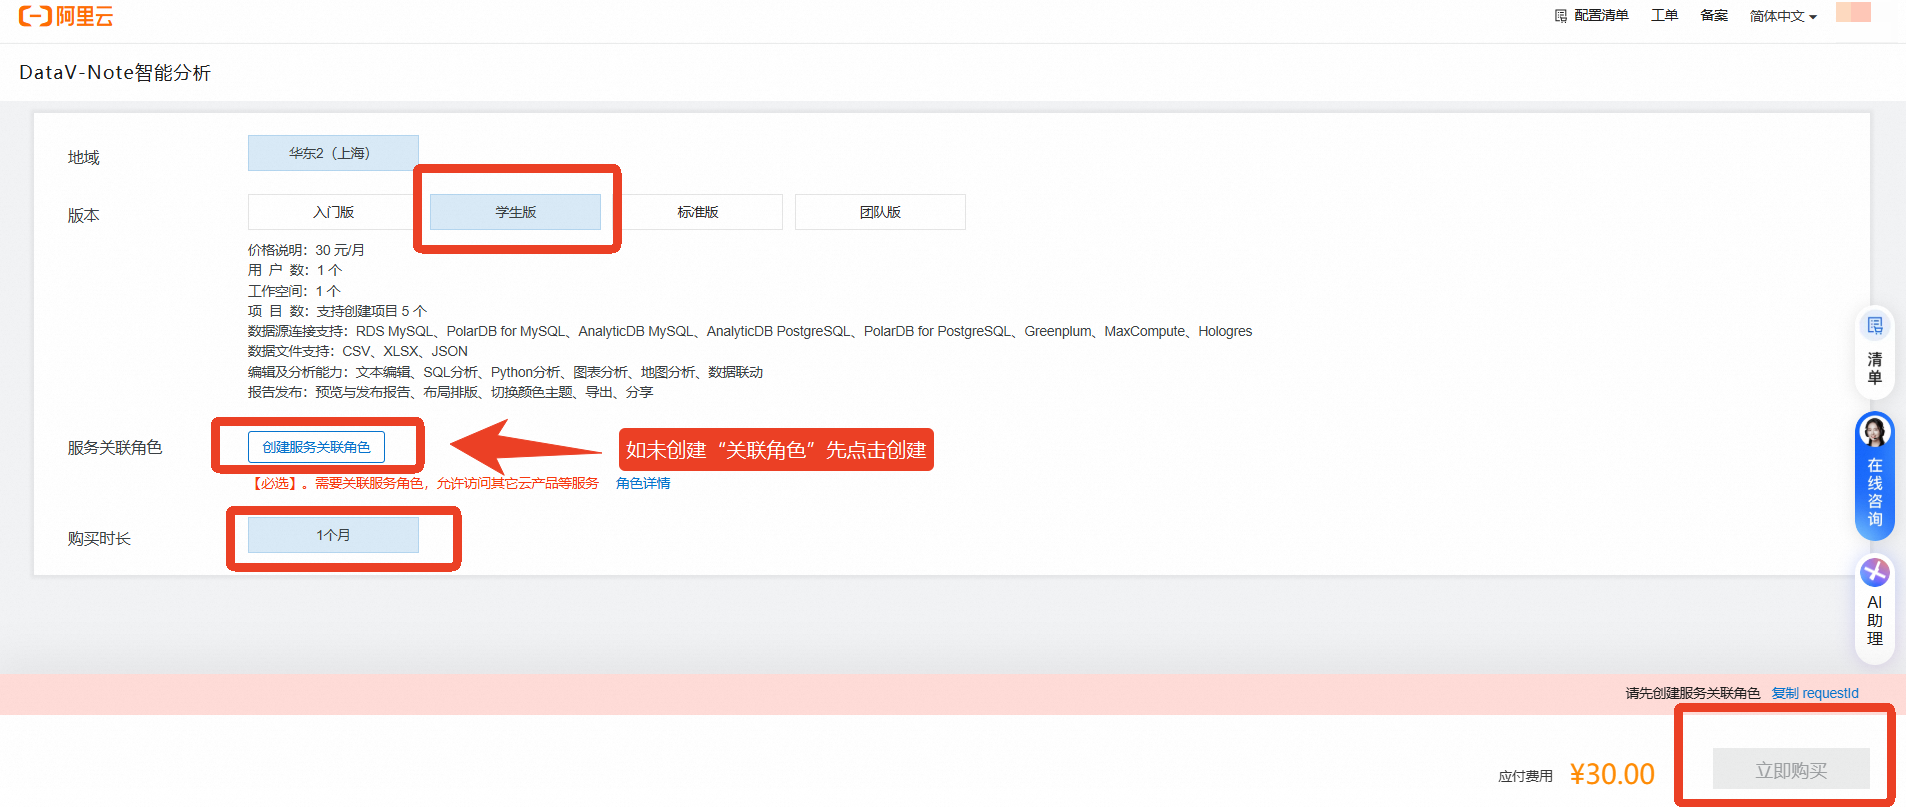Screen dimensions: 1906x807
Task: Open the 配置清单 list icon
Action: point(1561,16)
